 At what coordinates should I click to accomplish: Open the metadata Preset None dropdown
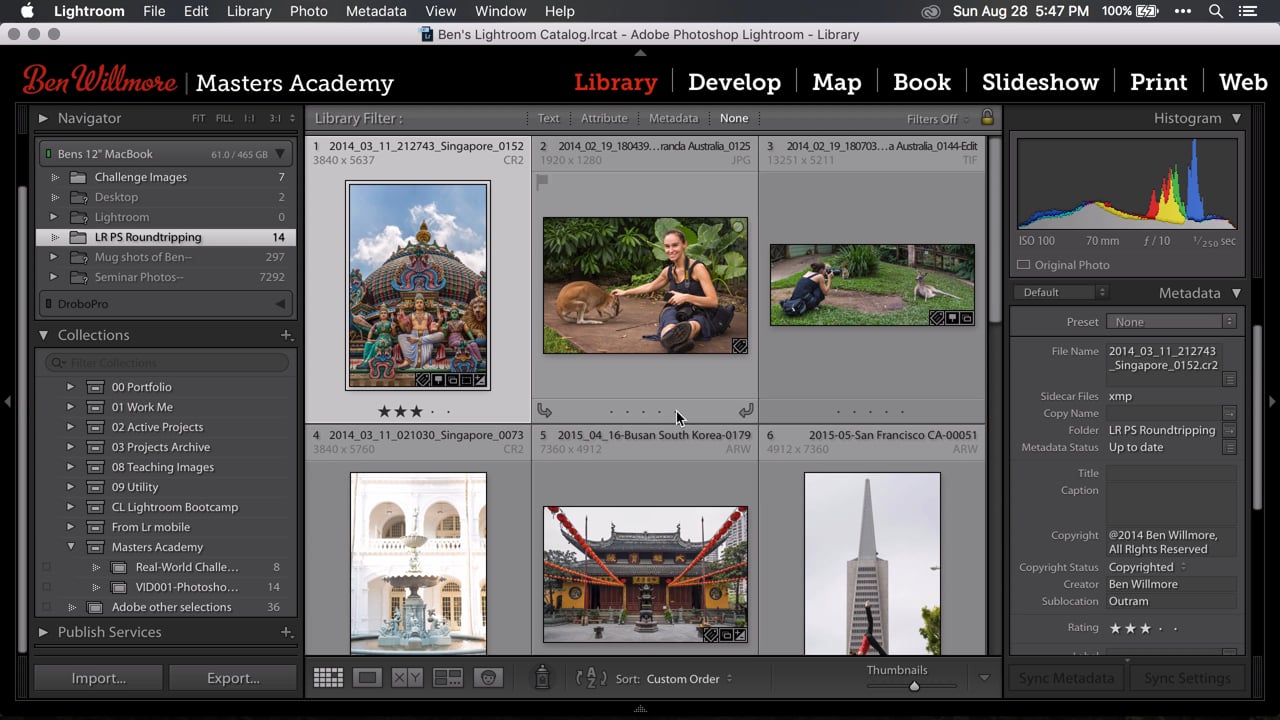[x=1171, y=322]
